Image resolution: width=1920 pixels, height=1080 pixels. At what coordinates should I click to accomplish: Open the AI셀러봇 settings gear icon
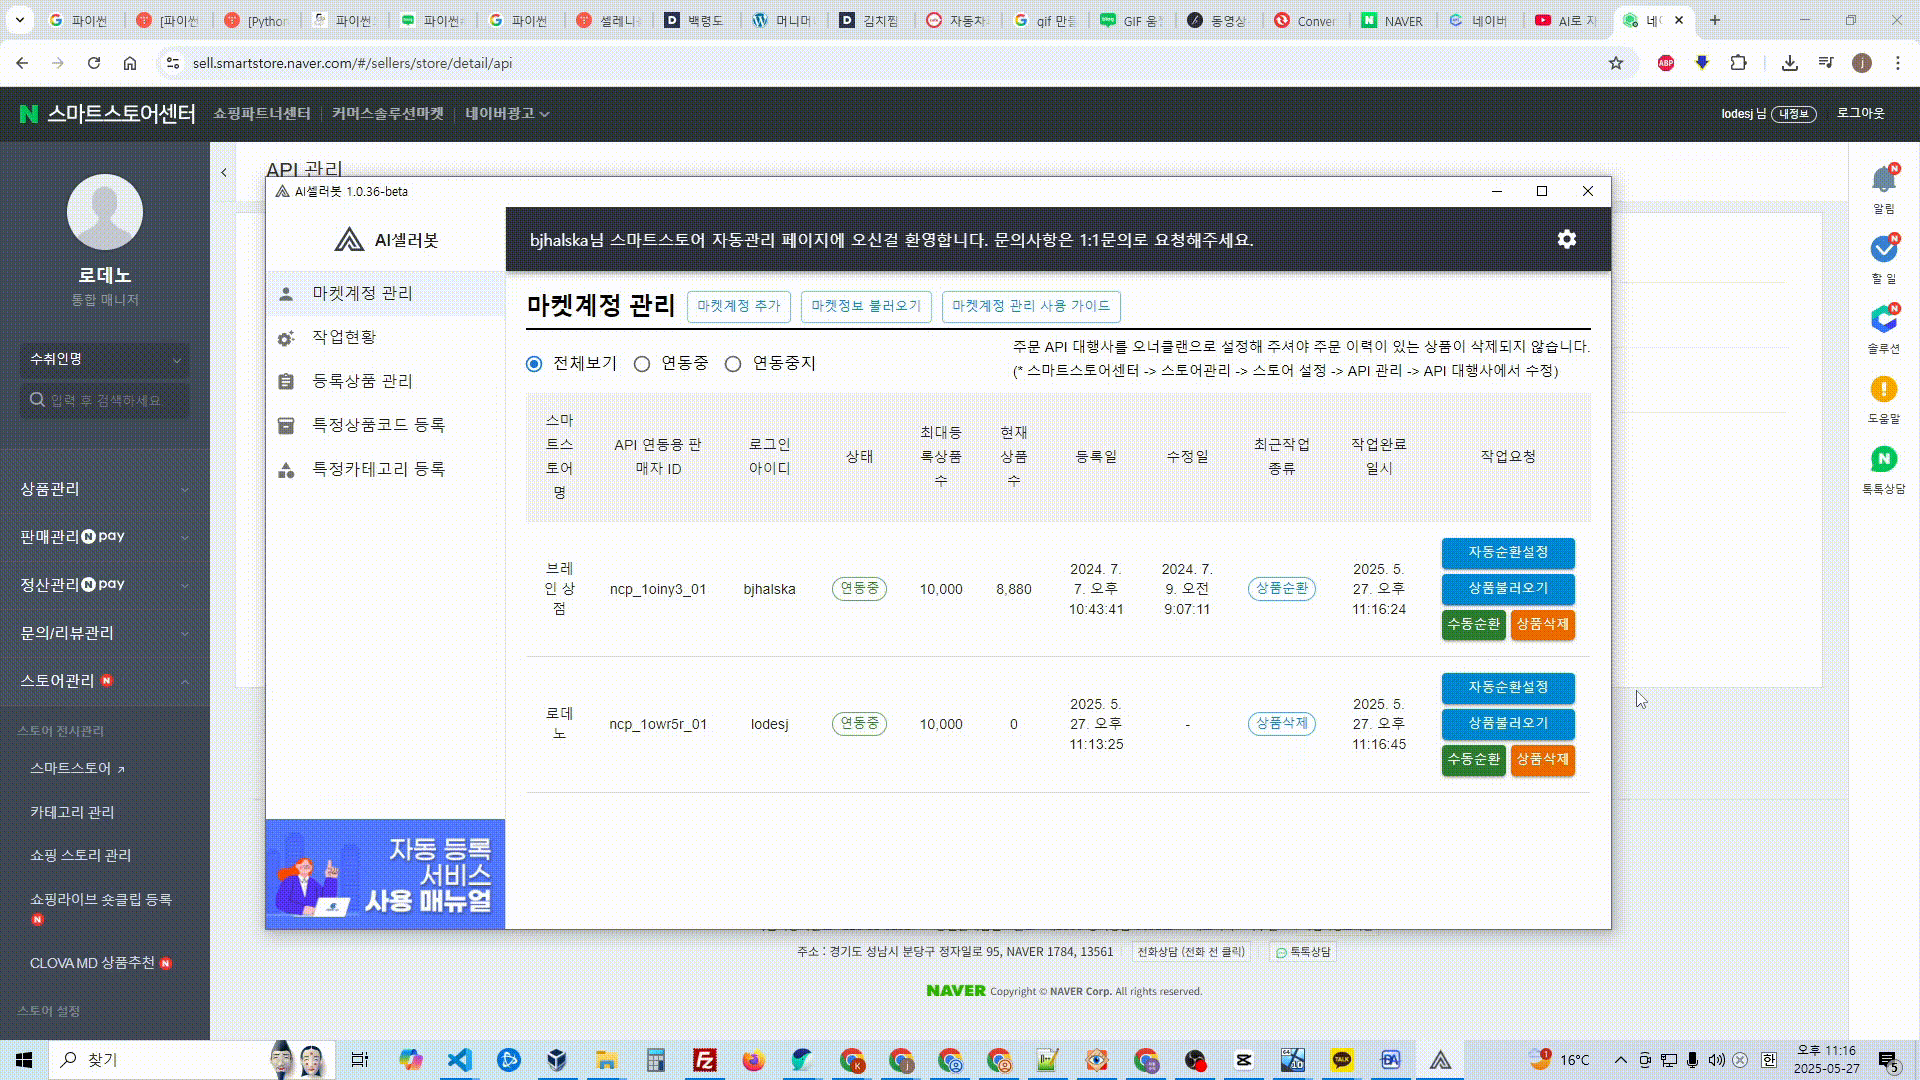(x=1566, y=239)
